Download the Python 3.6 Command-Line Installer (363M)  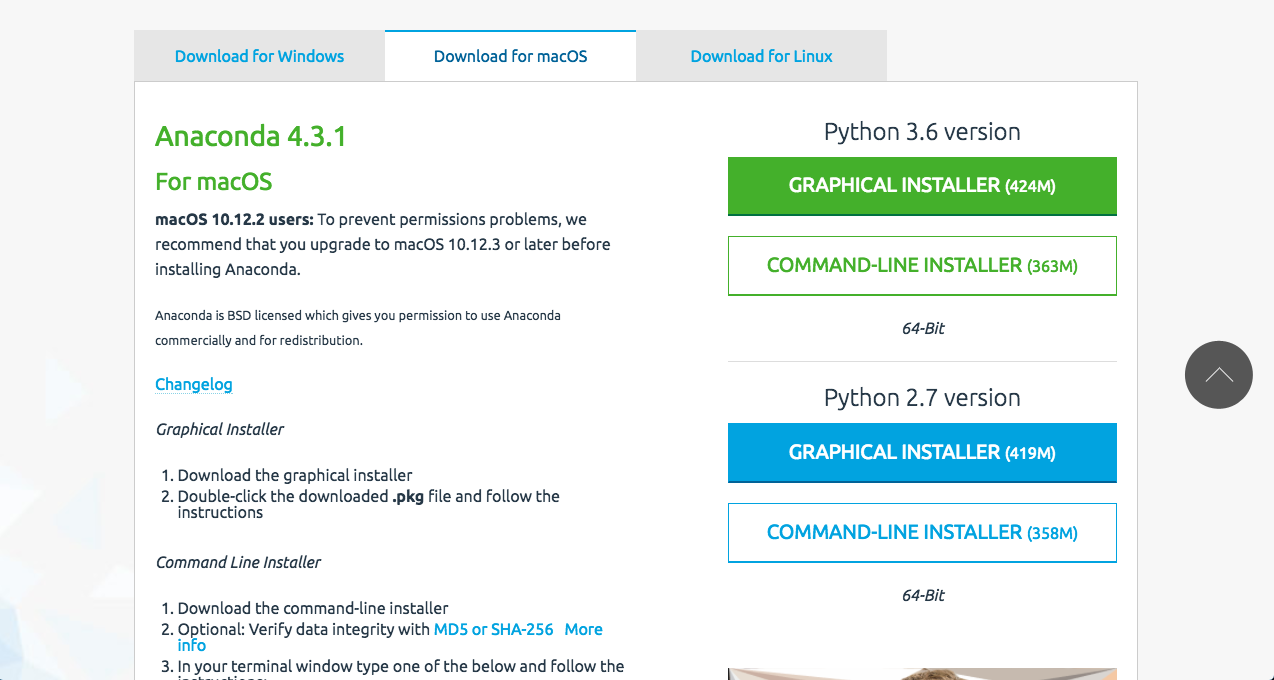click(921, 265)
